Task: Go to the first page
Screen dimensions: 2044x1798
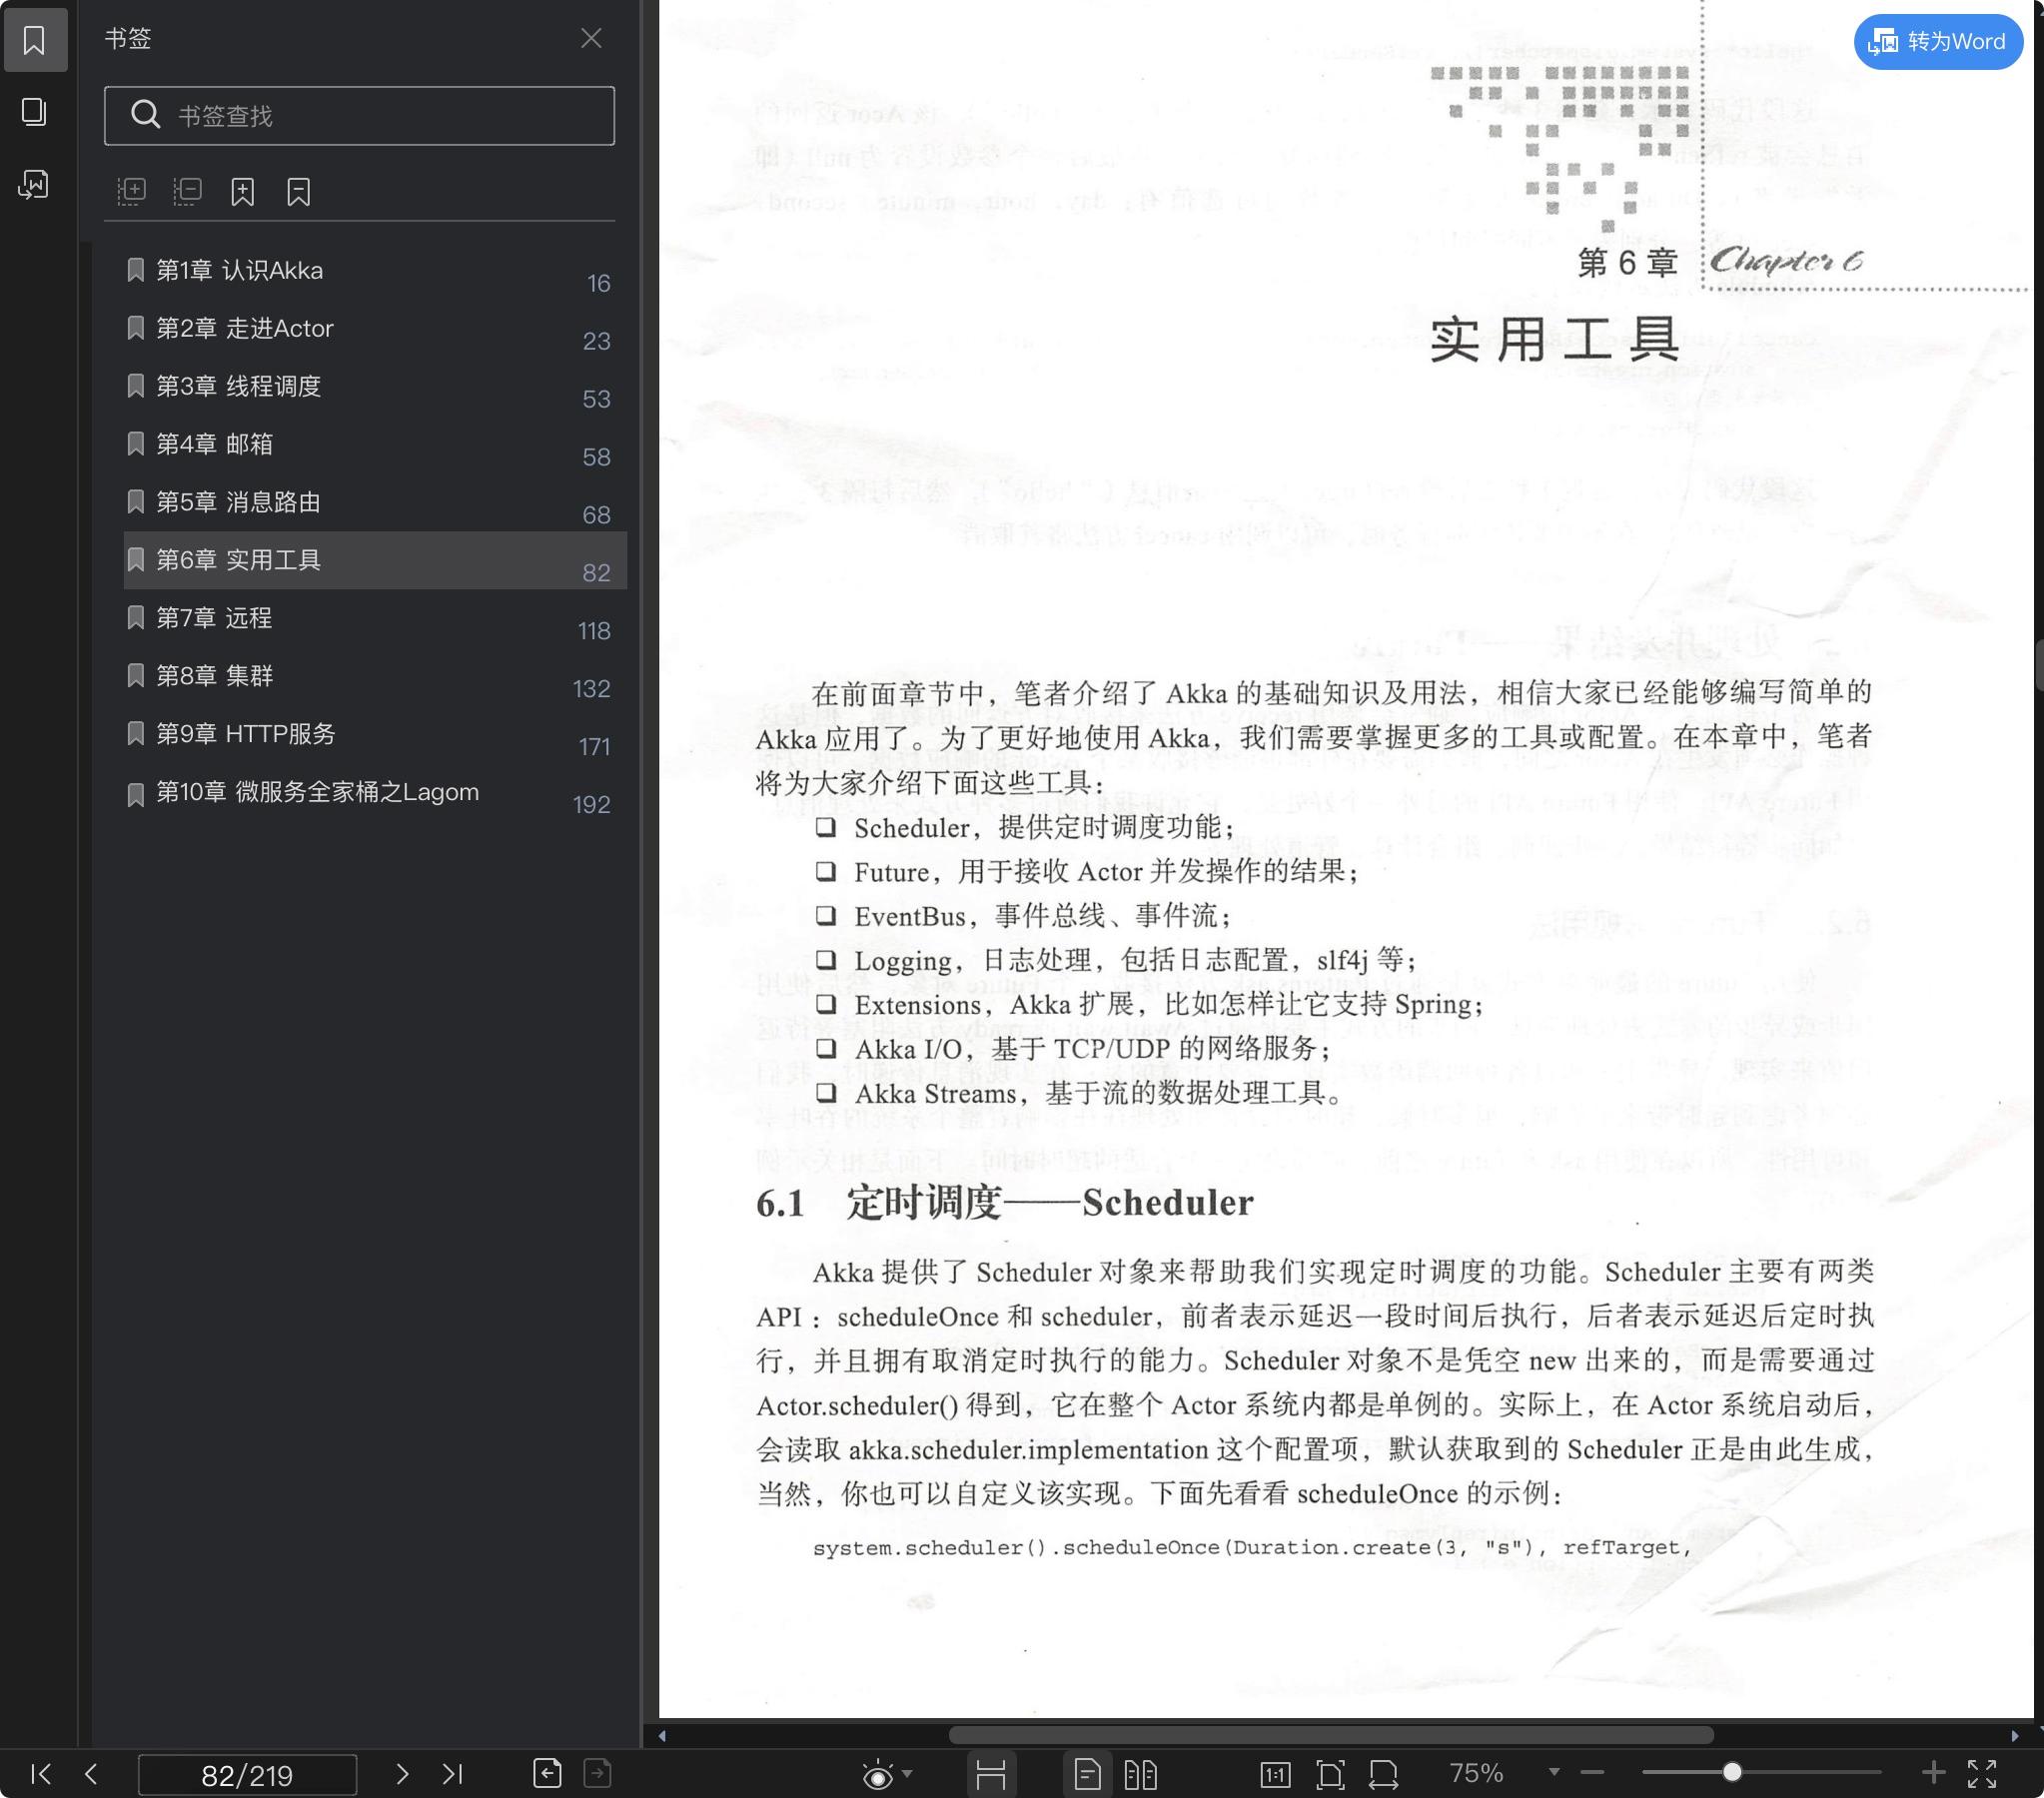Action: point(41,1774)
